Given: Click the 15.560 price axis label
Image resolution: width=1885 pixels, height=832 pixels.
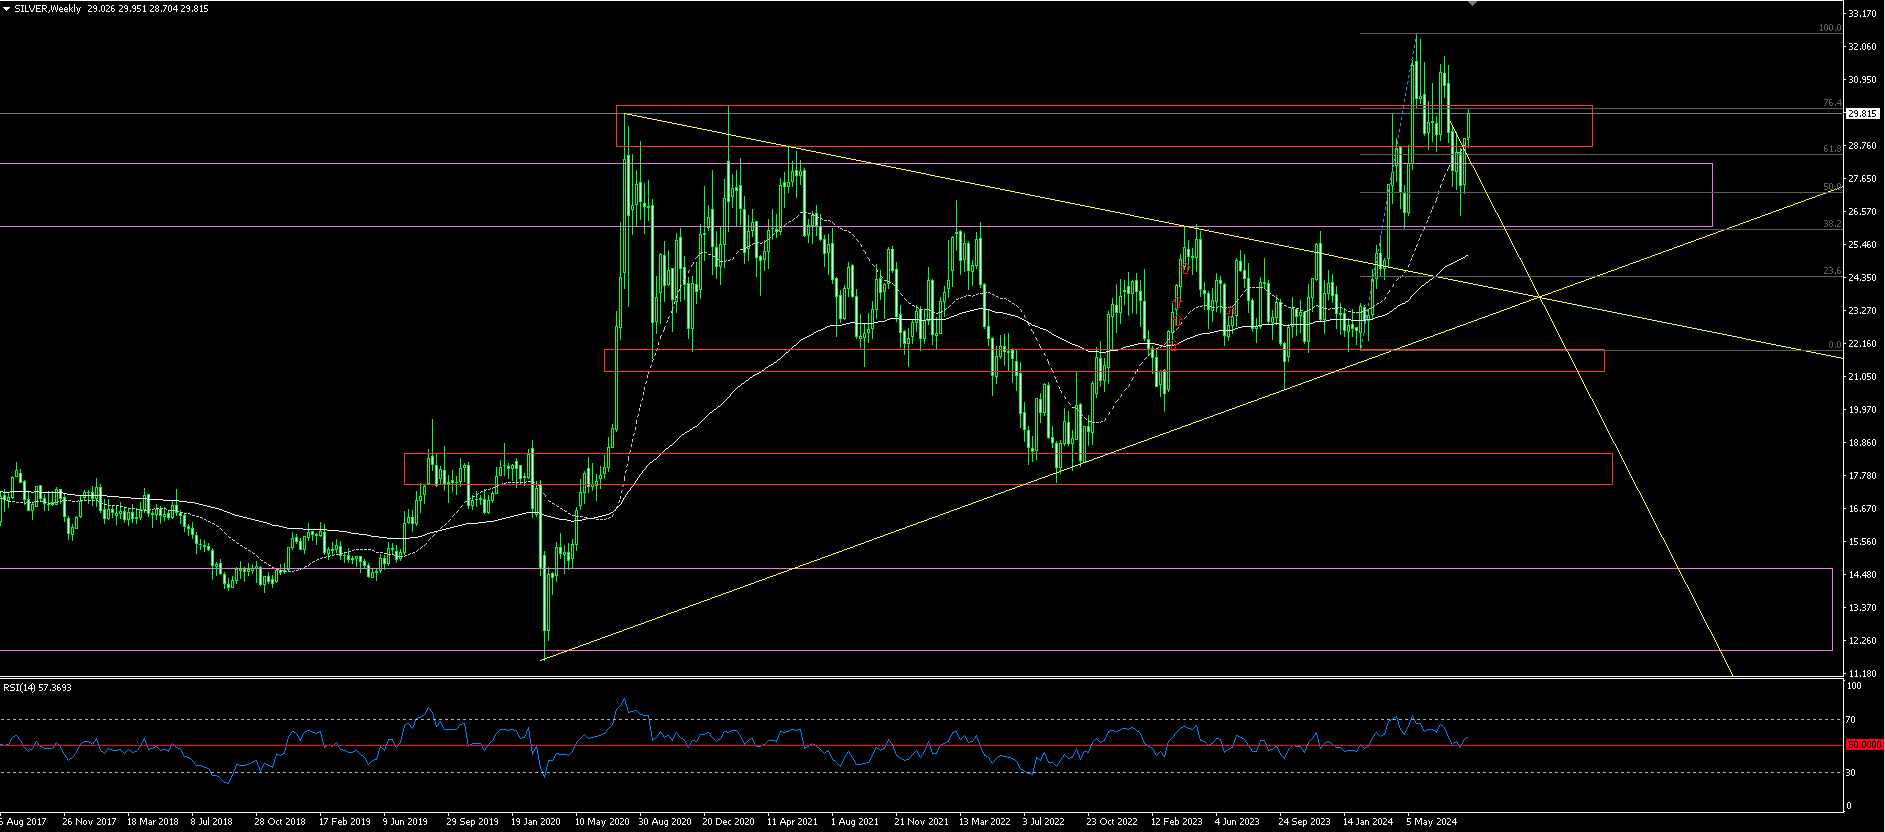Looking at the screenshot, I should (x=1862, y=542).
